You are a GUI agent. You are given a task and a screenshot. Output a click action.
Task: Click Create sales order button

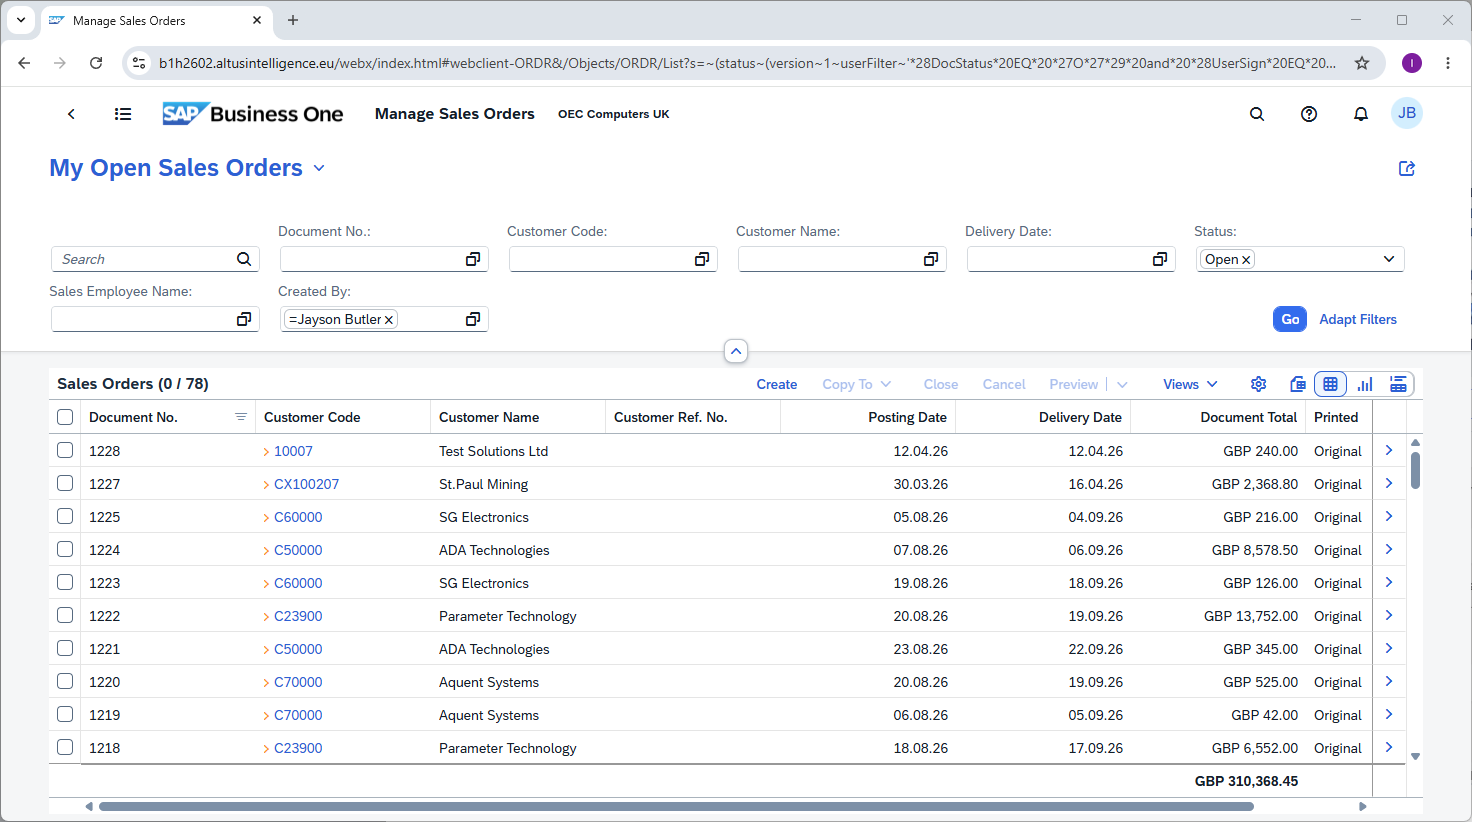[x=777, y=384]
